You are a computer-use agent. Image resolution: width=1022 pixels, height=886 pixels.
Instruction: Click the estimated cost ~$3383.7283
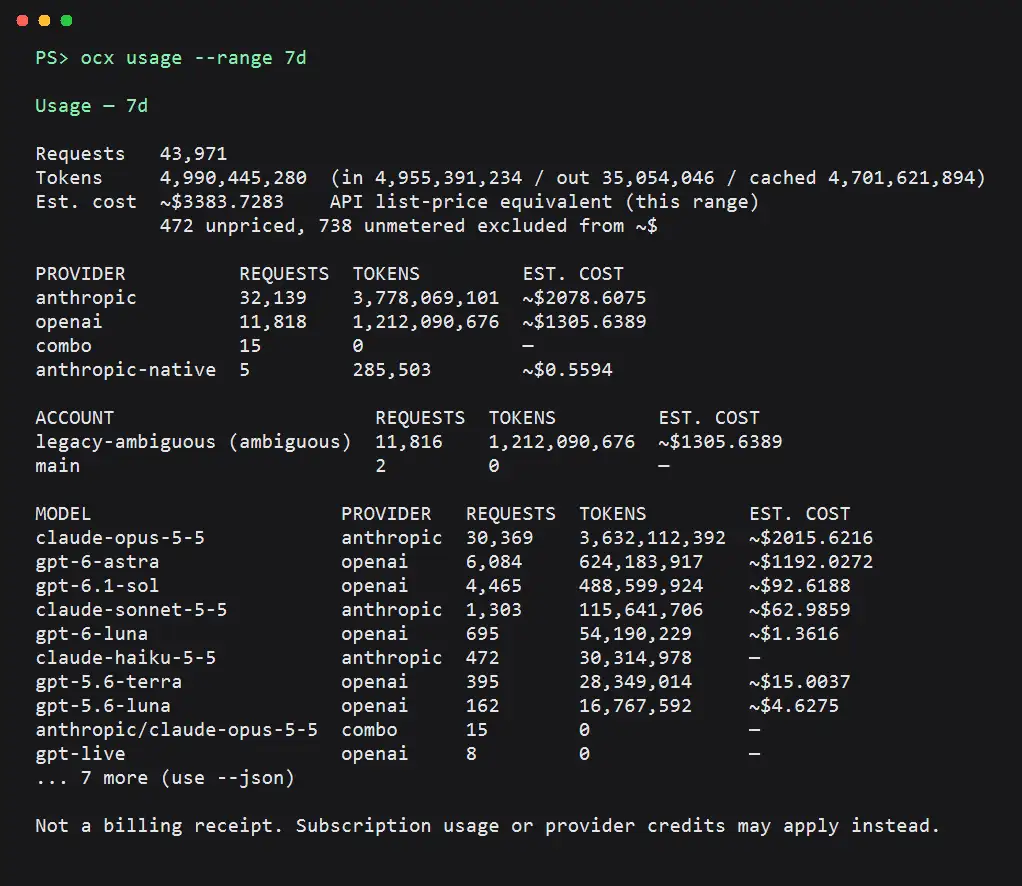coord(222,202)
